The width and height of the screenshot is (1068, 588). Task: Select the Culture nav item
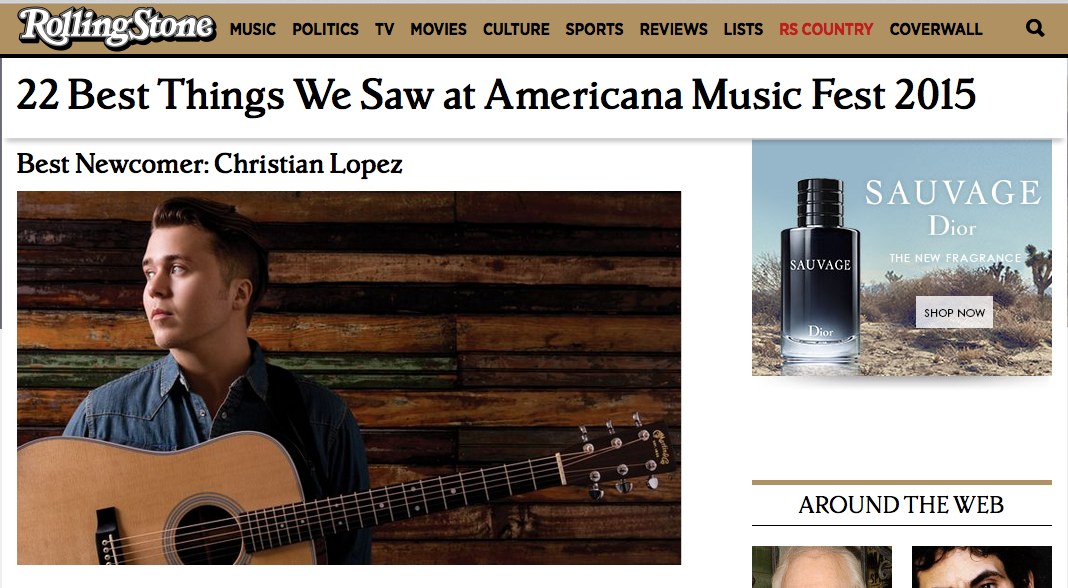[516, 29]
